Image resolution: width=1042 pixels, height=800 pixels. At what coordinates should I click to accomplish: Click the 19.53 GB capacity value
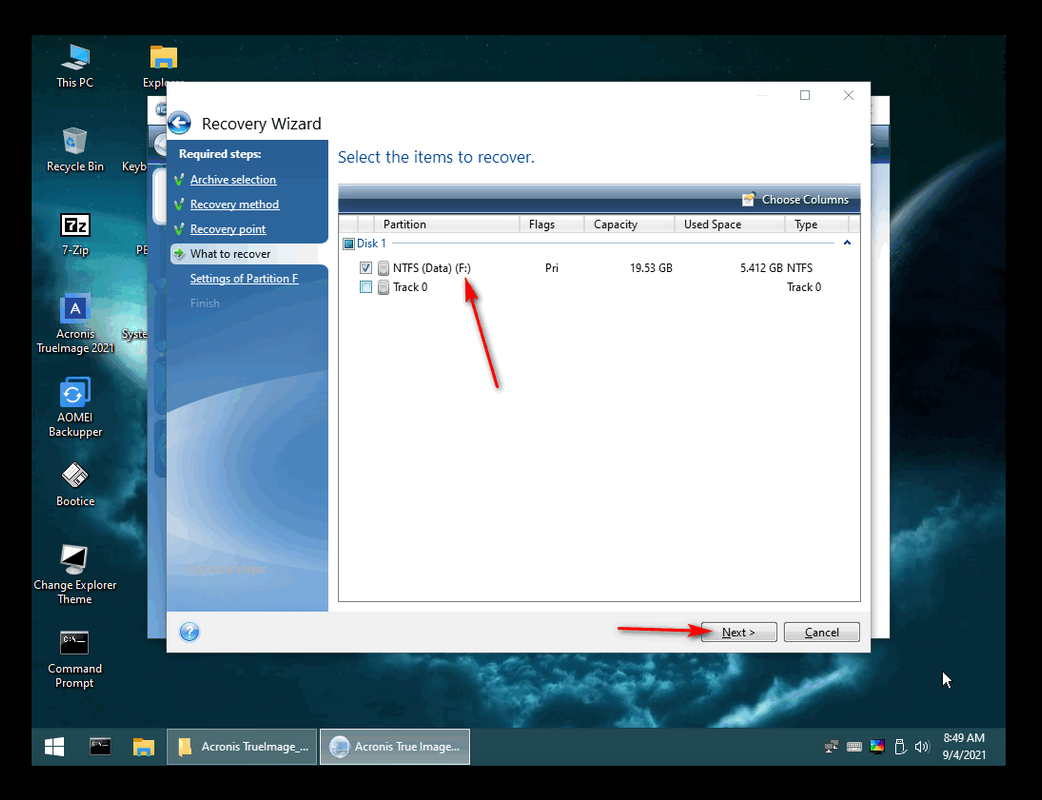651,268
